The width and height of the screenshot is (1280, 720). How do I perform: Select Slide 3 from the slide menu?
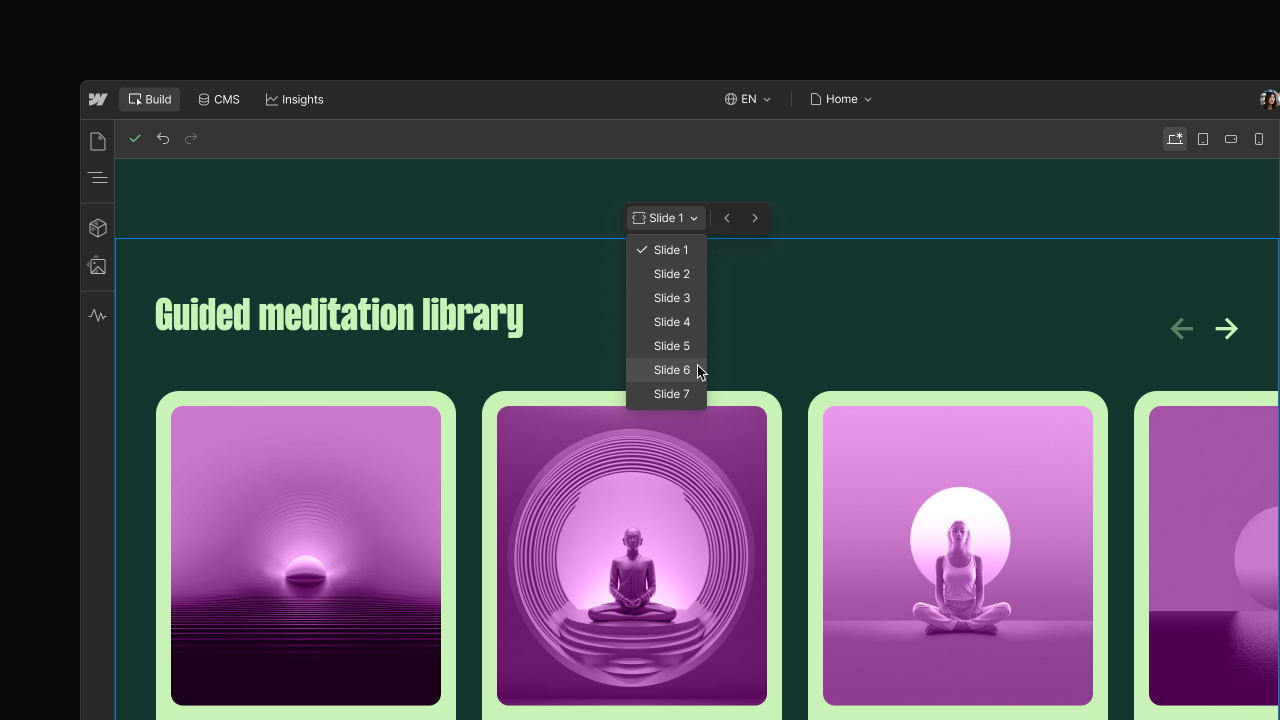[671, 298]
